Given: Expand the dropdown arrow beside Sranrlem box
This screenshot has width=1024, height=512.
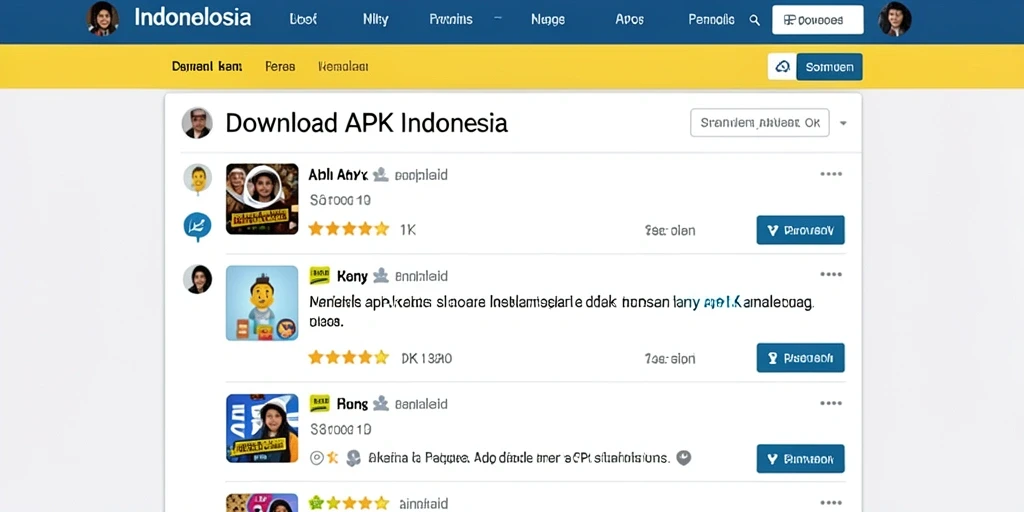Looking at the screenshot, I should click(x=843, y=123).
